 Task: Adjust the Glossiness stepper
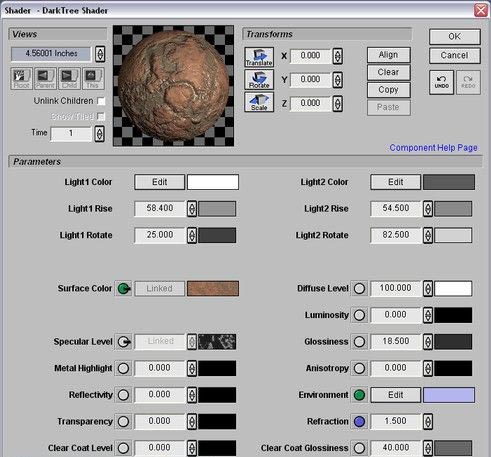point(428,342)
